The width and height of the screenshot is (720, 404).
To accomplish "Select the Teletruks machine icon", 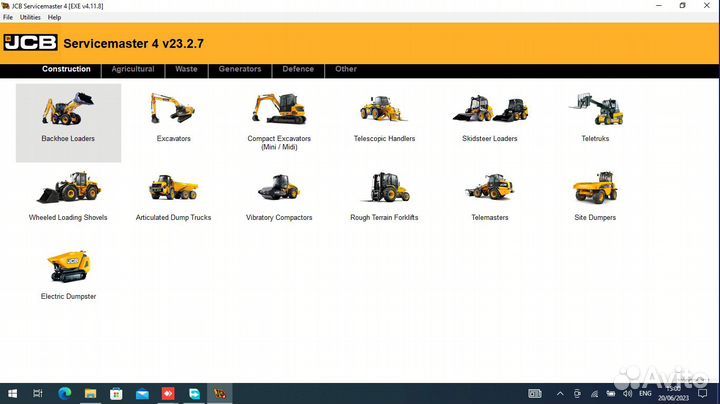I will pos(596,109).
